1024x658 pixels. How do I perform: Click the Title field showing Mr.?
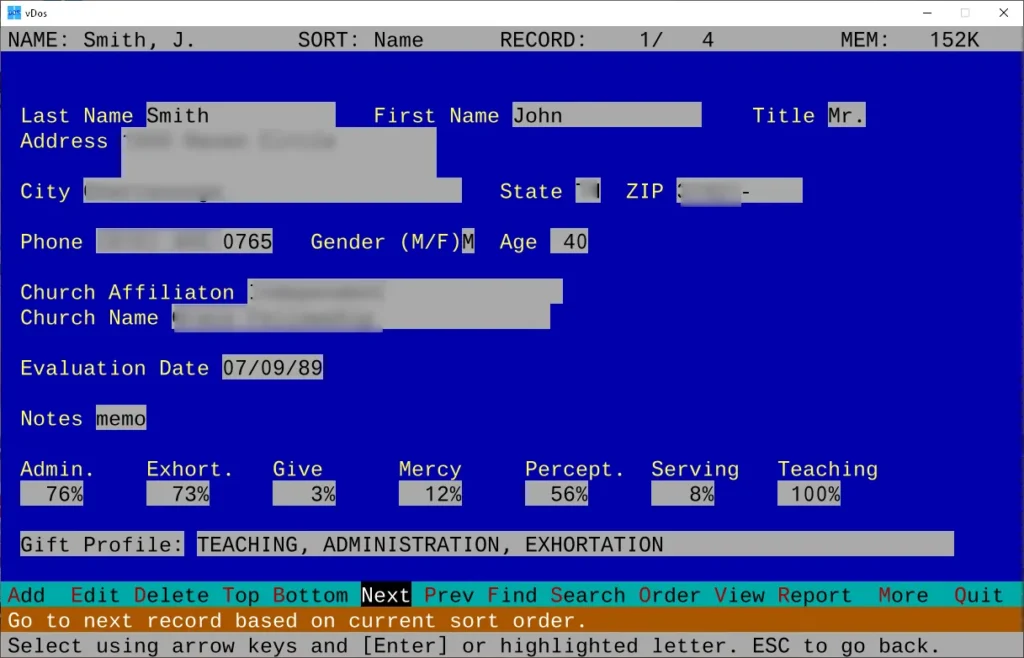pos(846,115)
